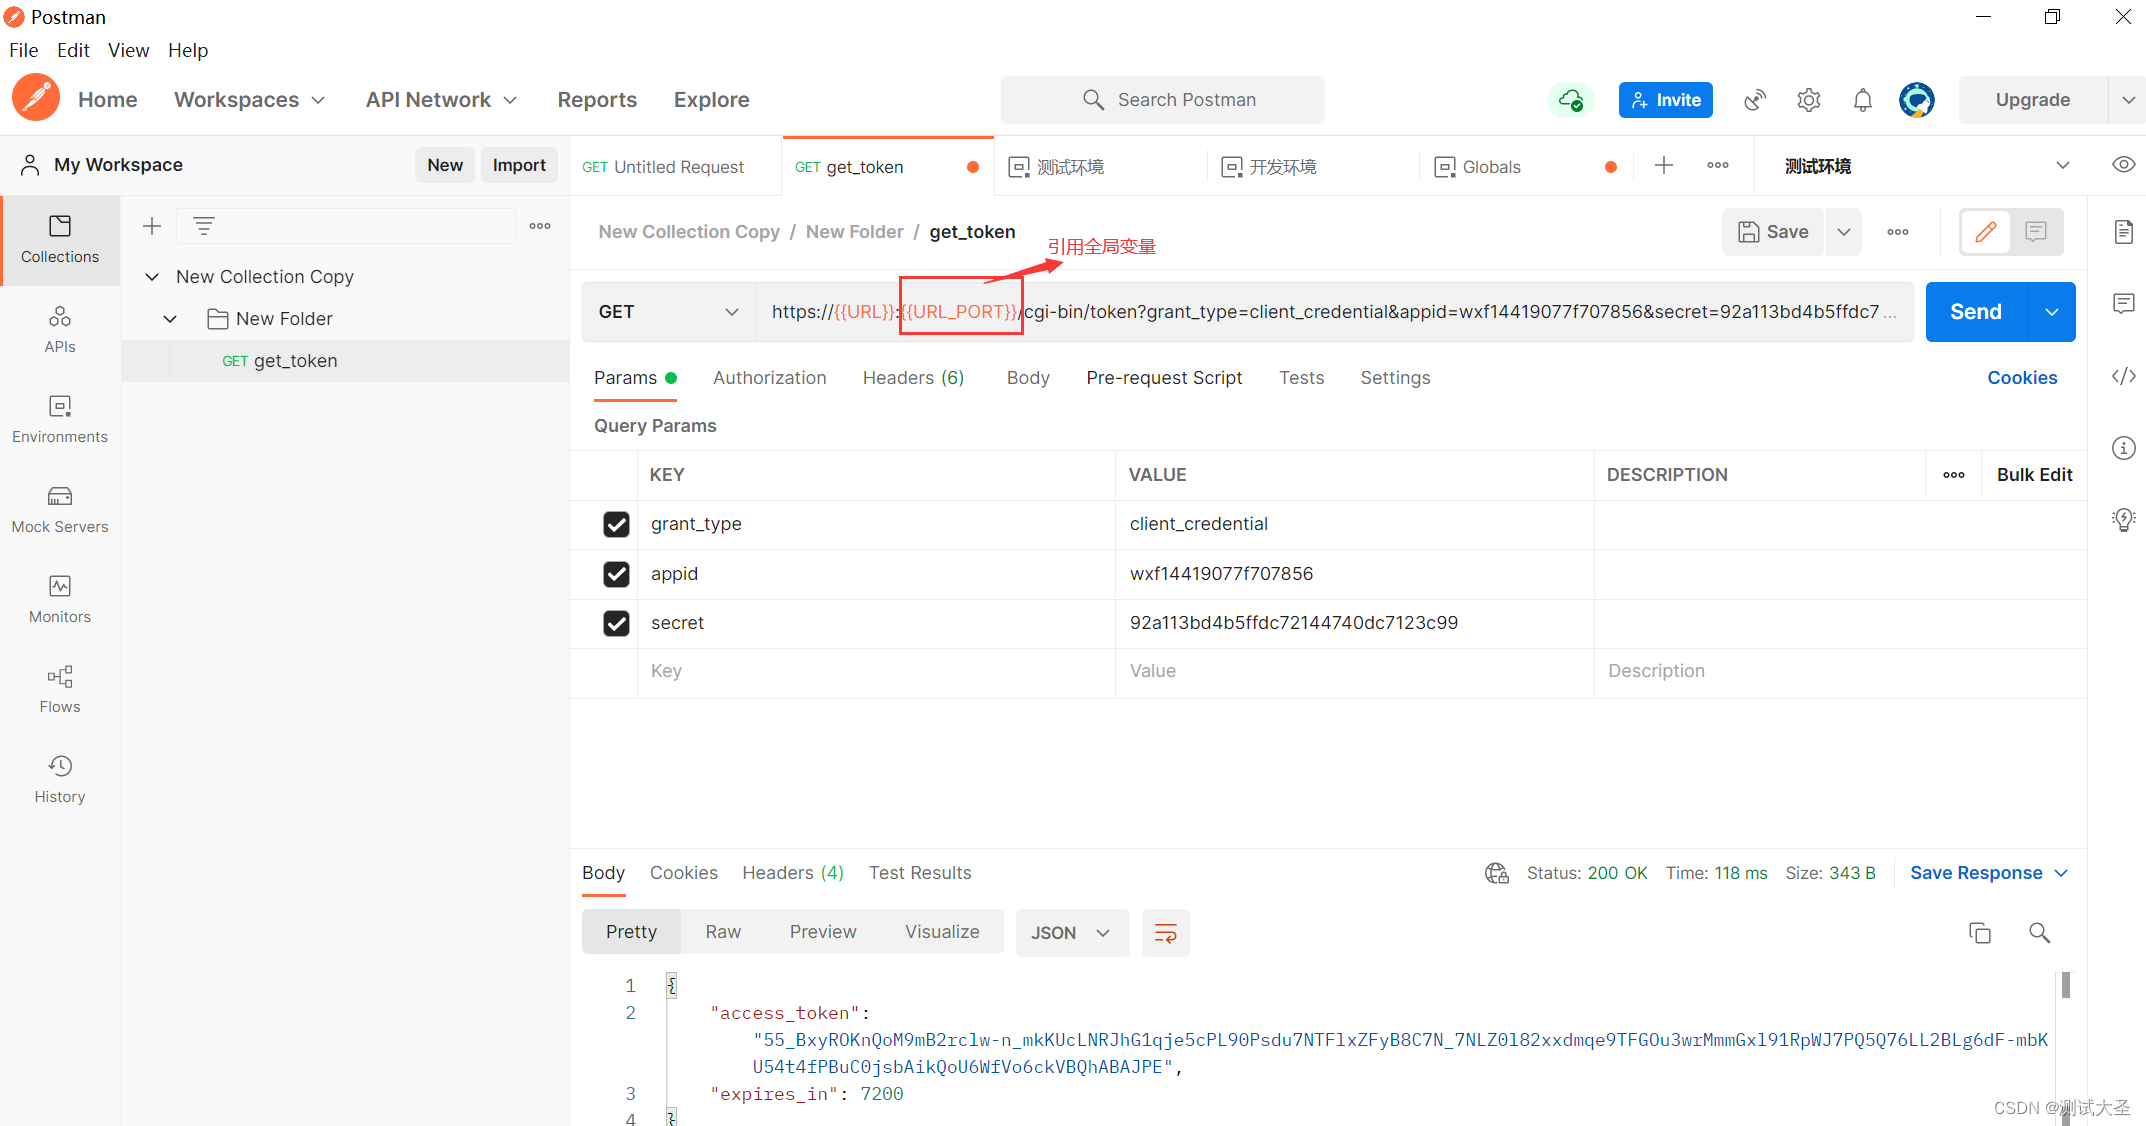Open the View menu
The height and width of the screenshot is (1126, 2146).
[x=128, y=50]
